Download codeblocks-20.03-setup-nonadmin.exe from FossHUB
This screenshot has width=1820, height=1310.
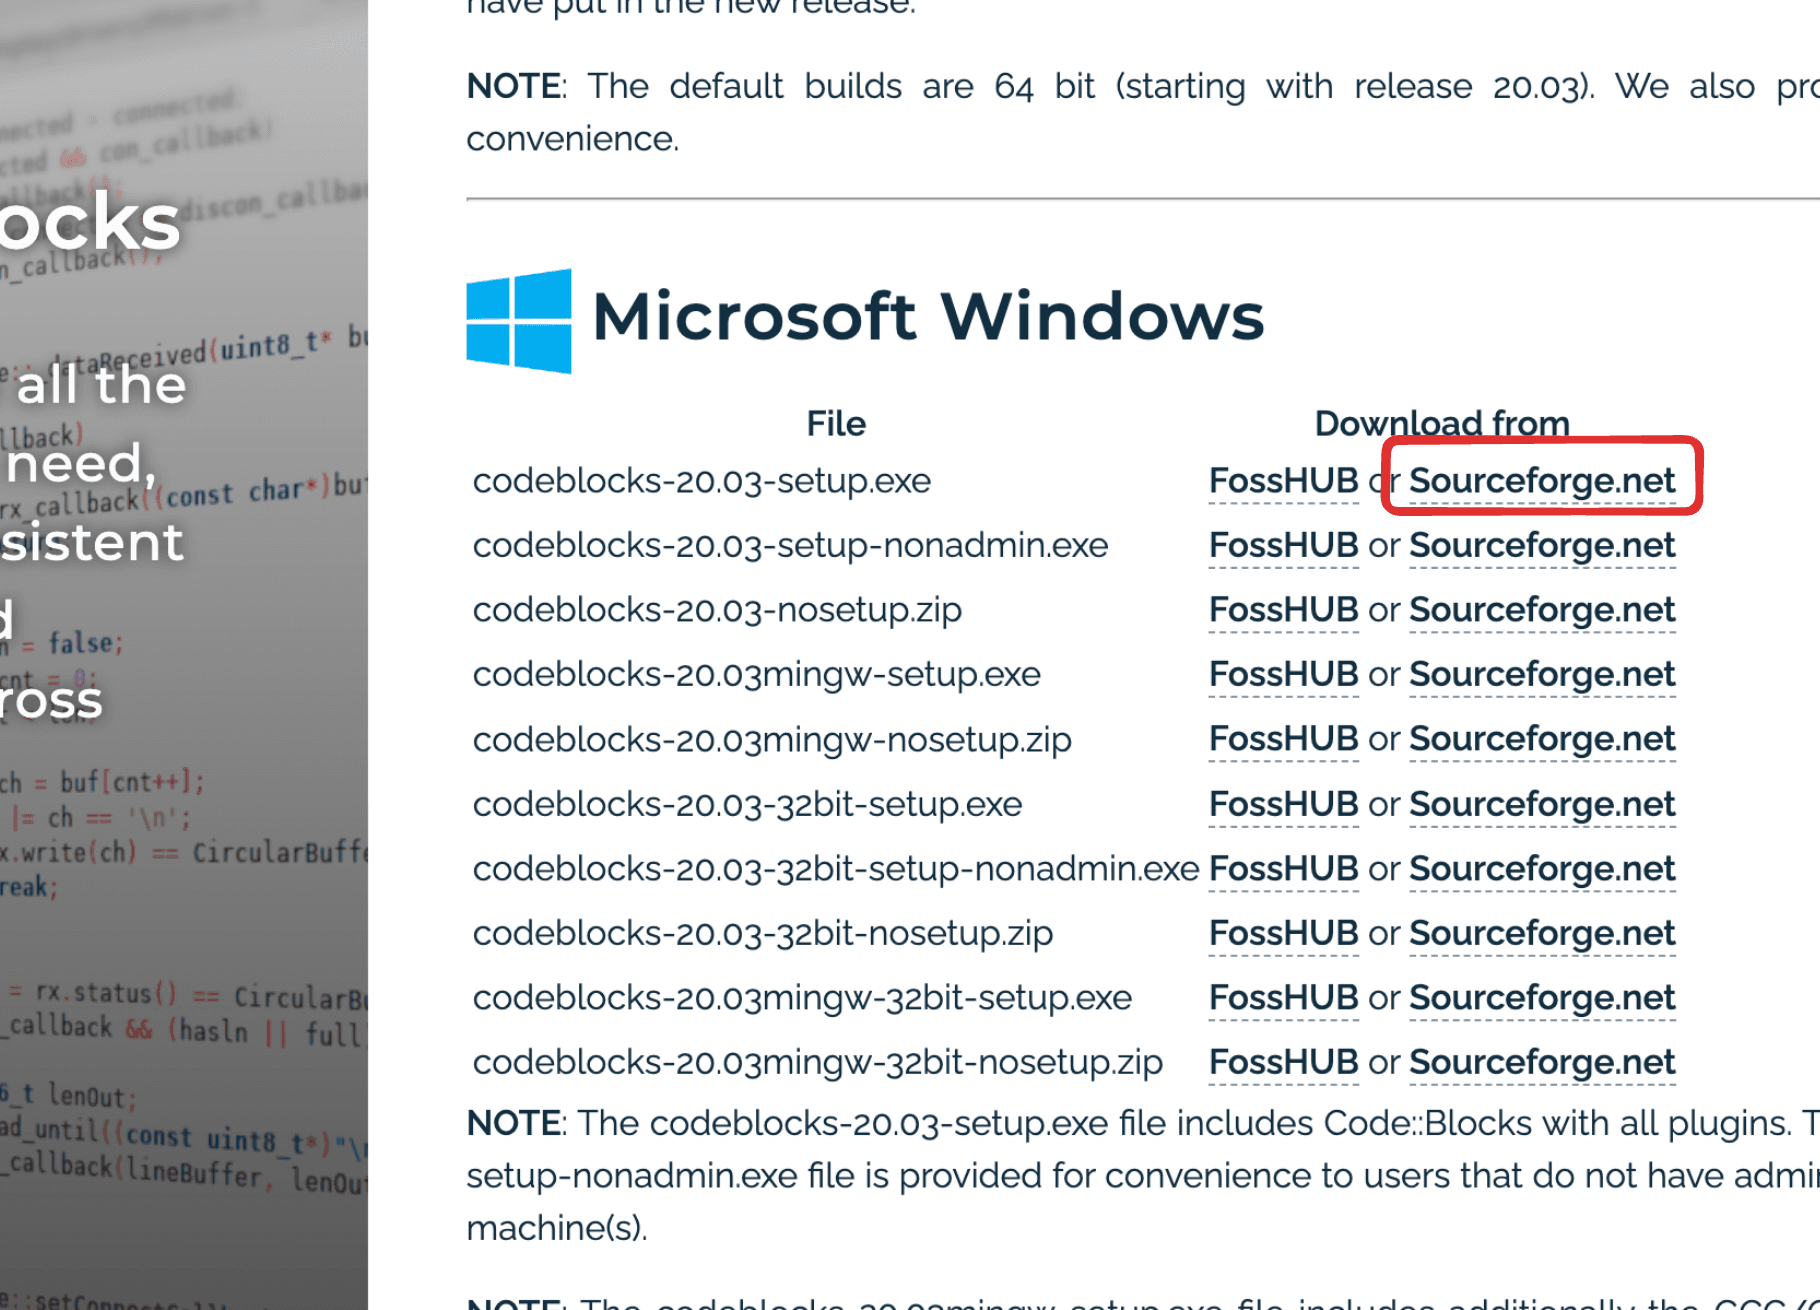click(x=1283, y=546)
